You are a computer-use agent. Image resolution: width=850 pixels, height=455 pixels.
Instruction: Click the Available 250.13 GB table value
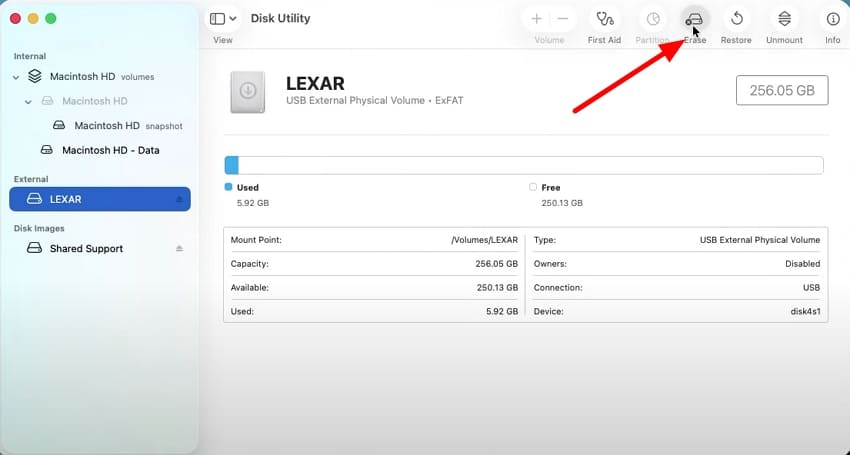coord(497,287)
